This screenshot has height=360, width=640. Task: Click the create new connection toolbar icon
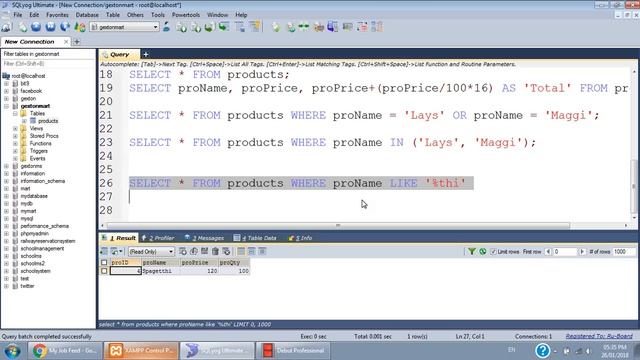point(7,27)
